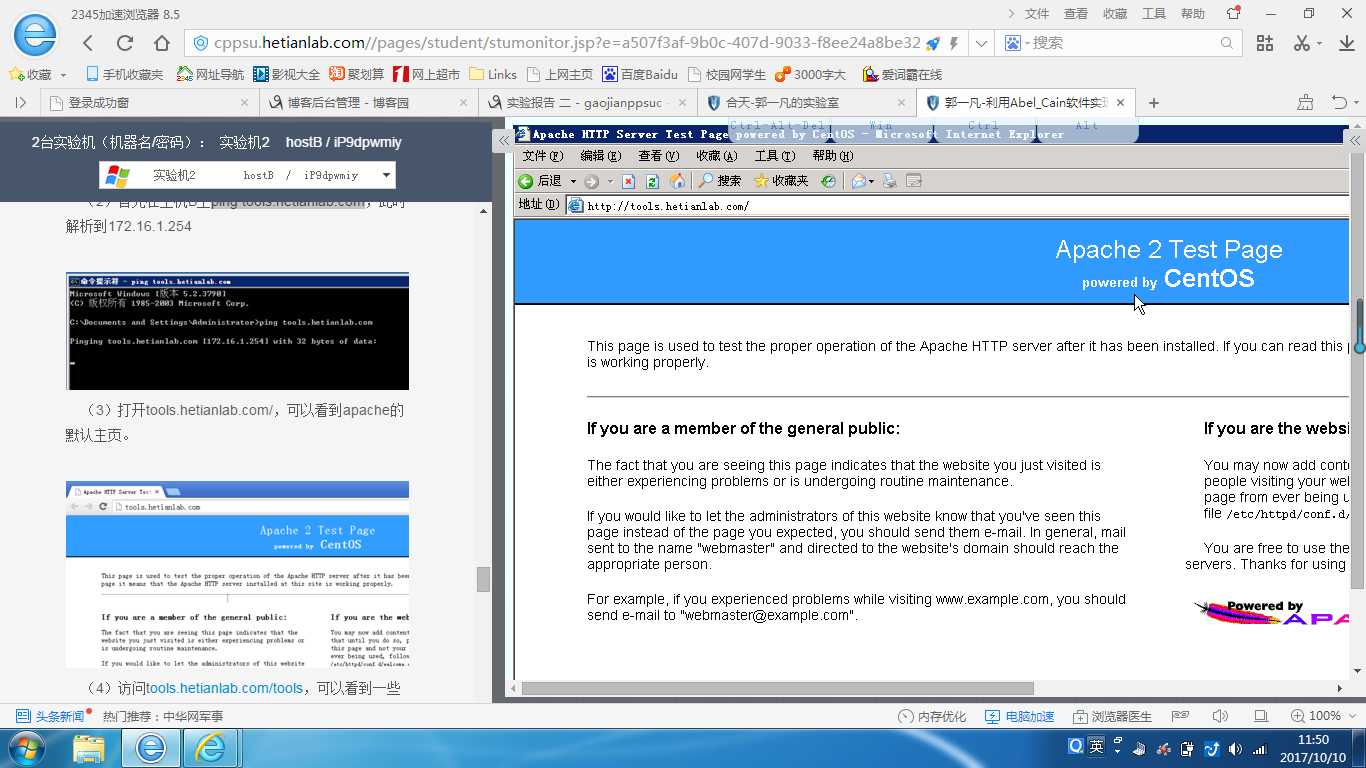Open the skin shirt icon in title bar
1366x768 pixels.
[1232, 14]
